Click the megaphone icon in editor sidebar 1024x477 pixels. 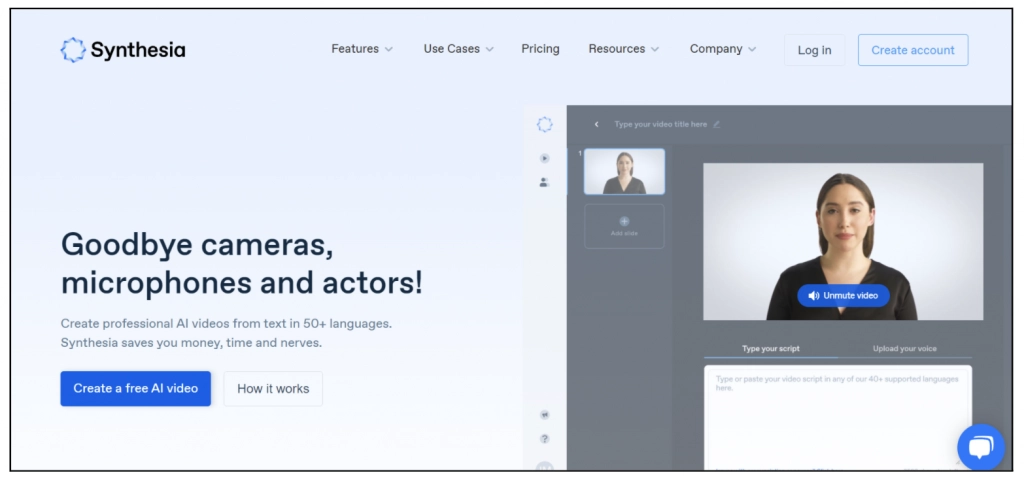[x=545, y=414]
